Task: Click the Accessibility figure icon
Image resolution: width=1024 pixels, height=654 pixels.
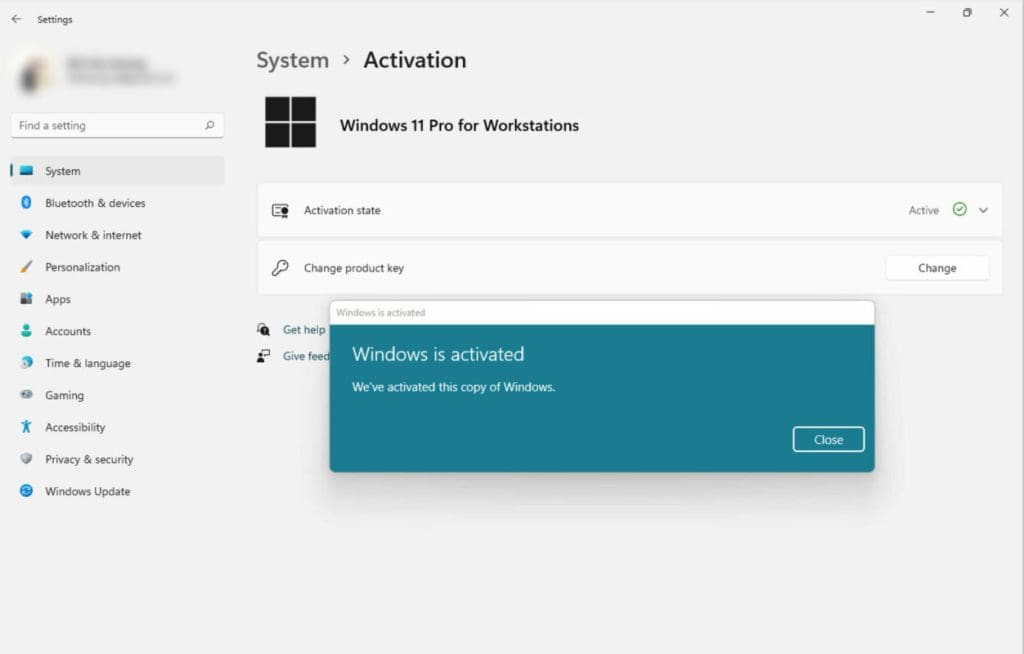Action: (26, 427)
